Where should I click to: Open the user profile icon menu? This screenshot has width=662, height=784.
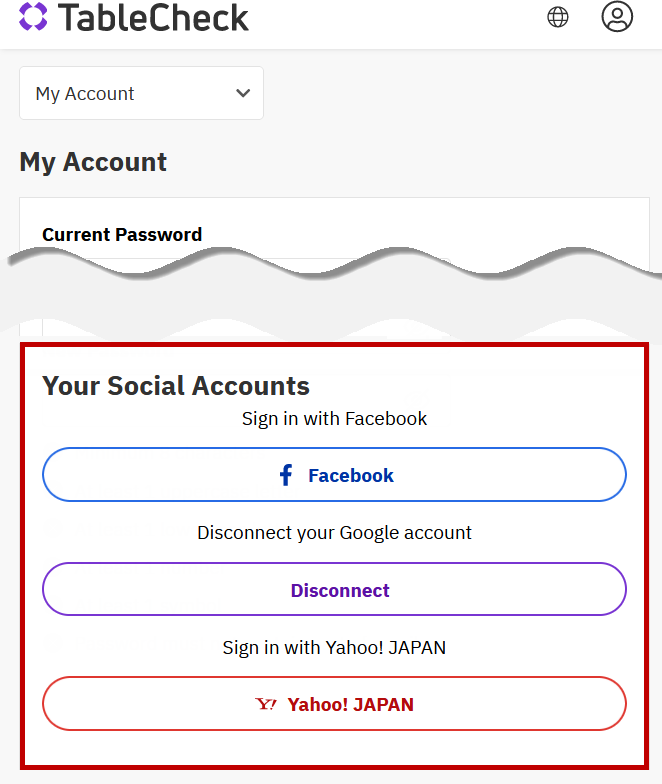coord(617,17)
